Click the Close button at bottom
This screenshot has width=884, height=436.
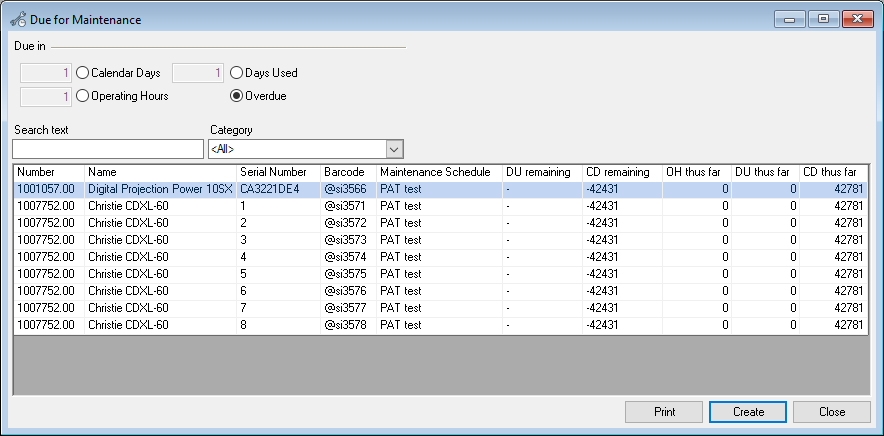tap(832, 411)
